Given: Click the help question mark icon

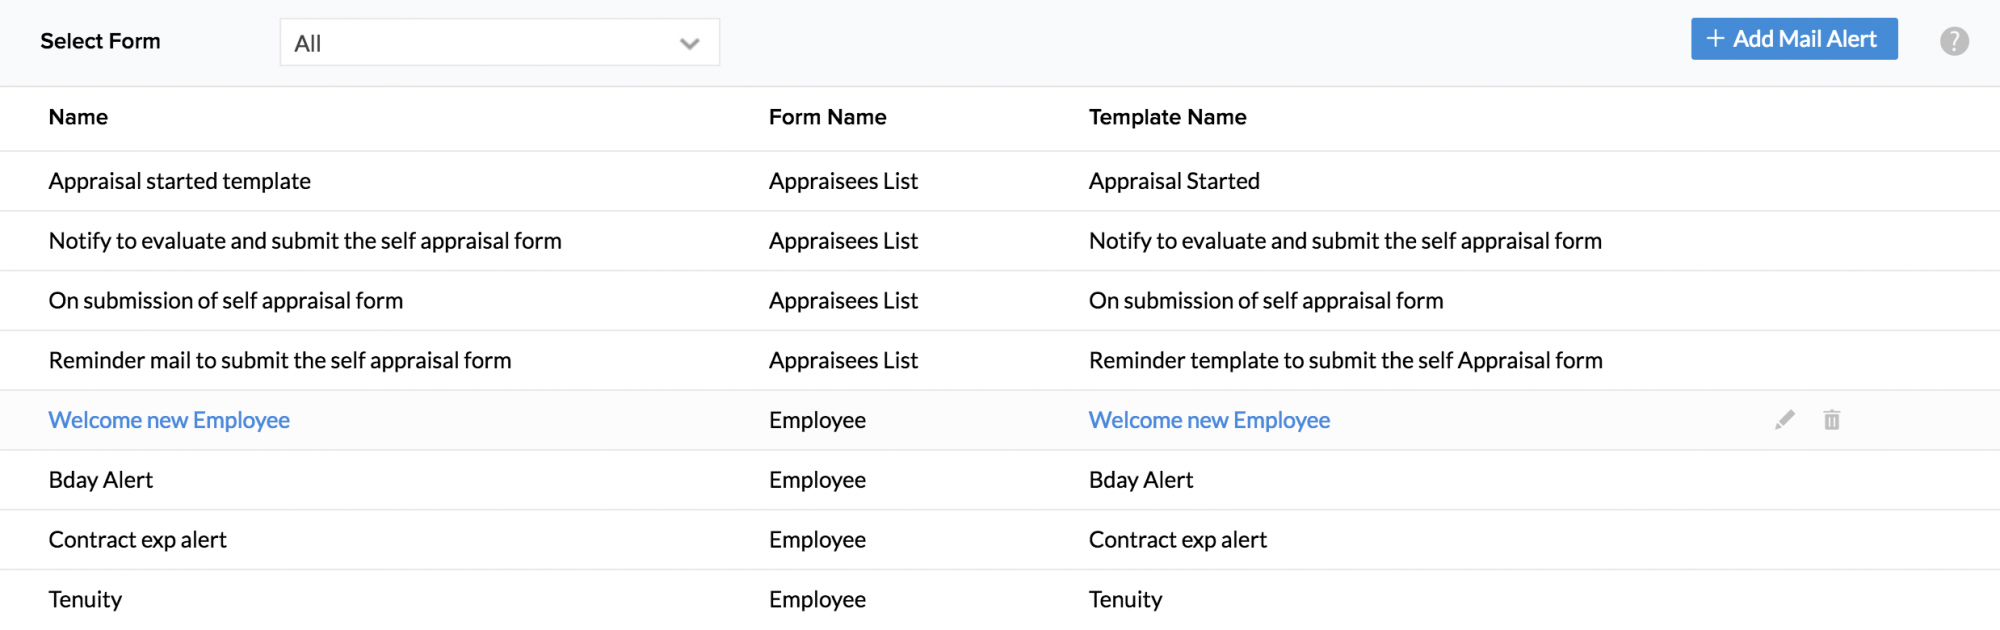Looking at the screenshot, I should (x=1954, y=41).
